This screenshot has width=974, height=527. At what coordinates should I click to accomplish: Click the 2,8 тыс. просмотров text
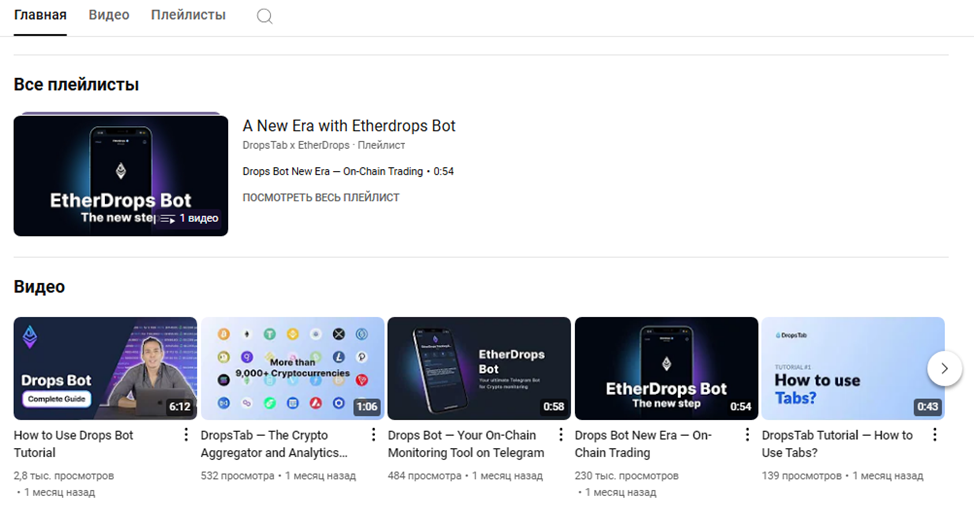64,476
